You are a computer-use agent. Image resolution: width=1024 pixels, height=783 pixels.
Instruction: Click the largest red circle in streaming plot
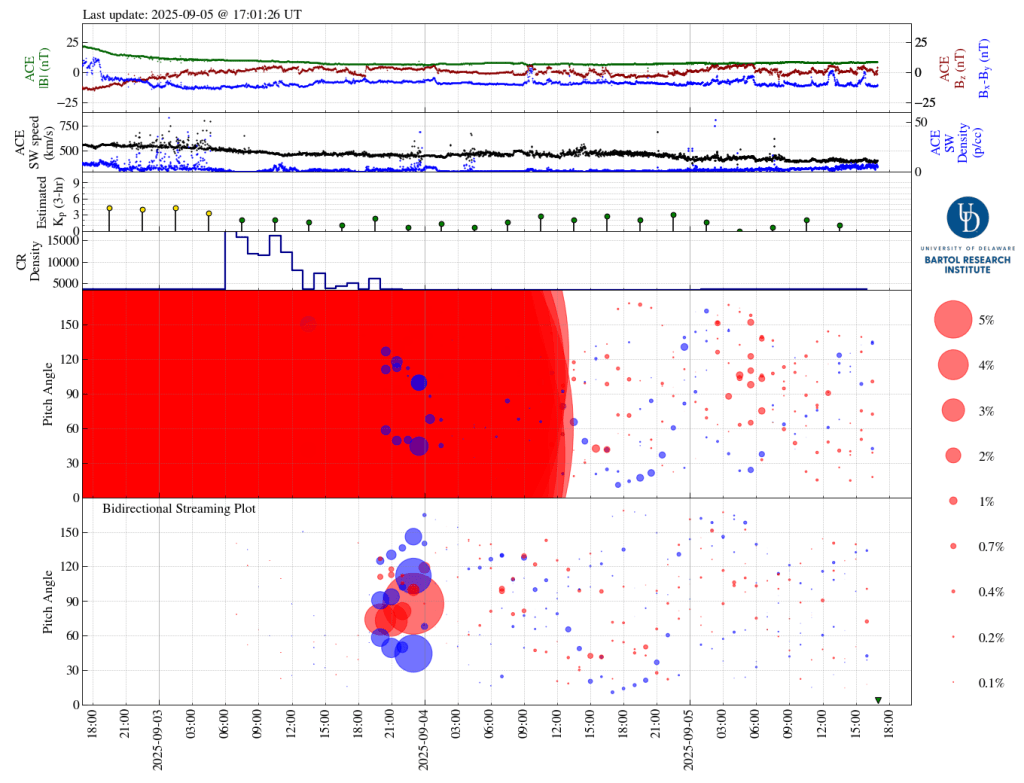click(x=413, y=604)
